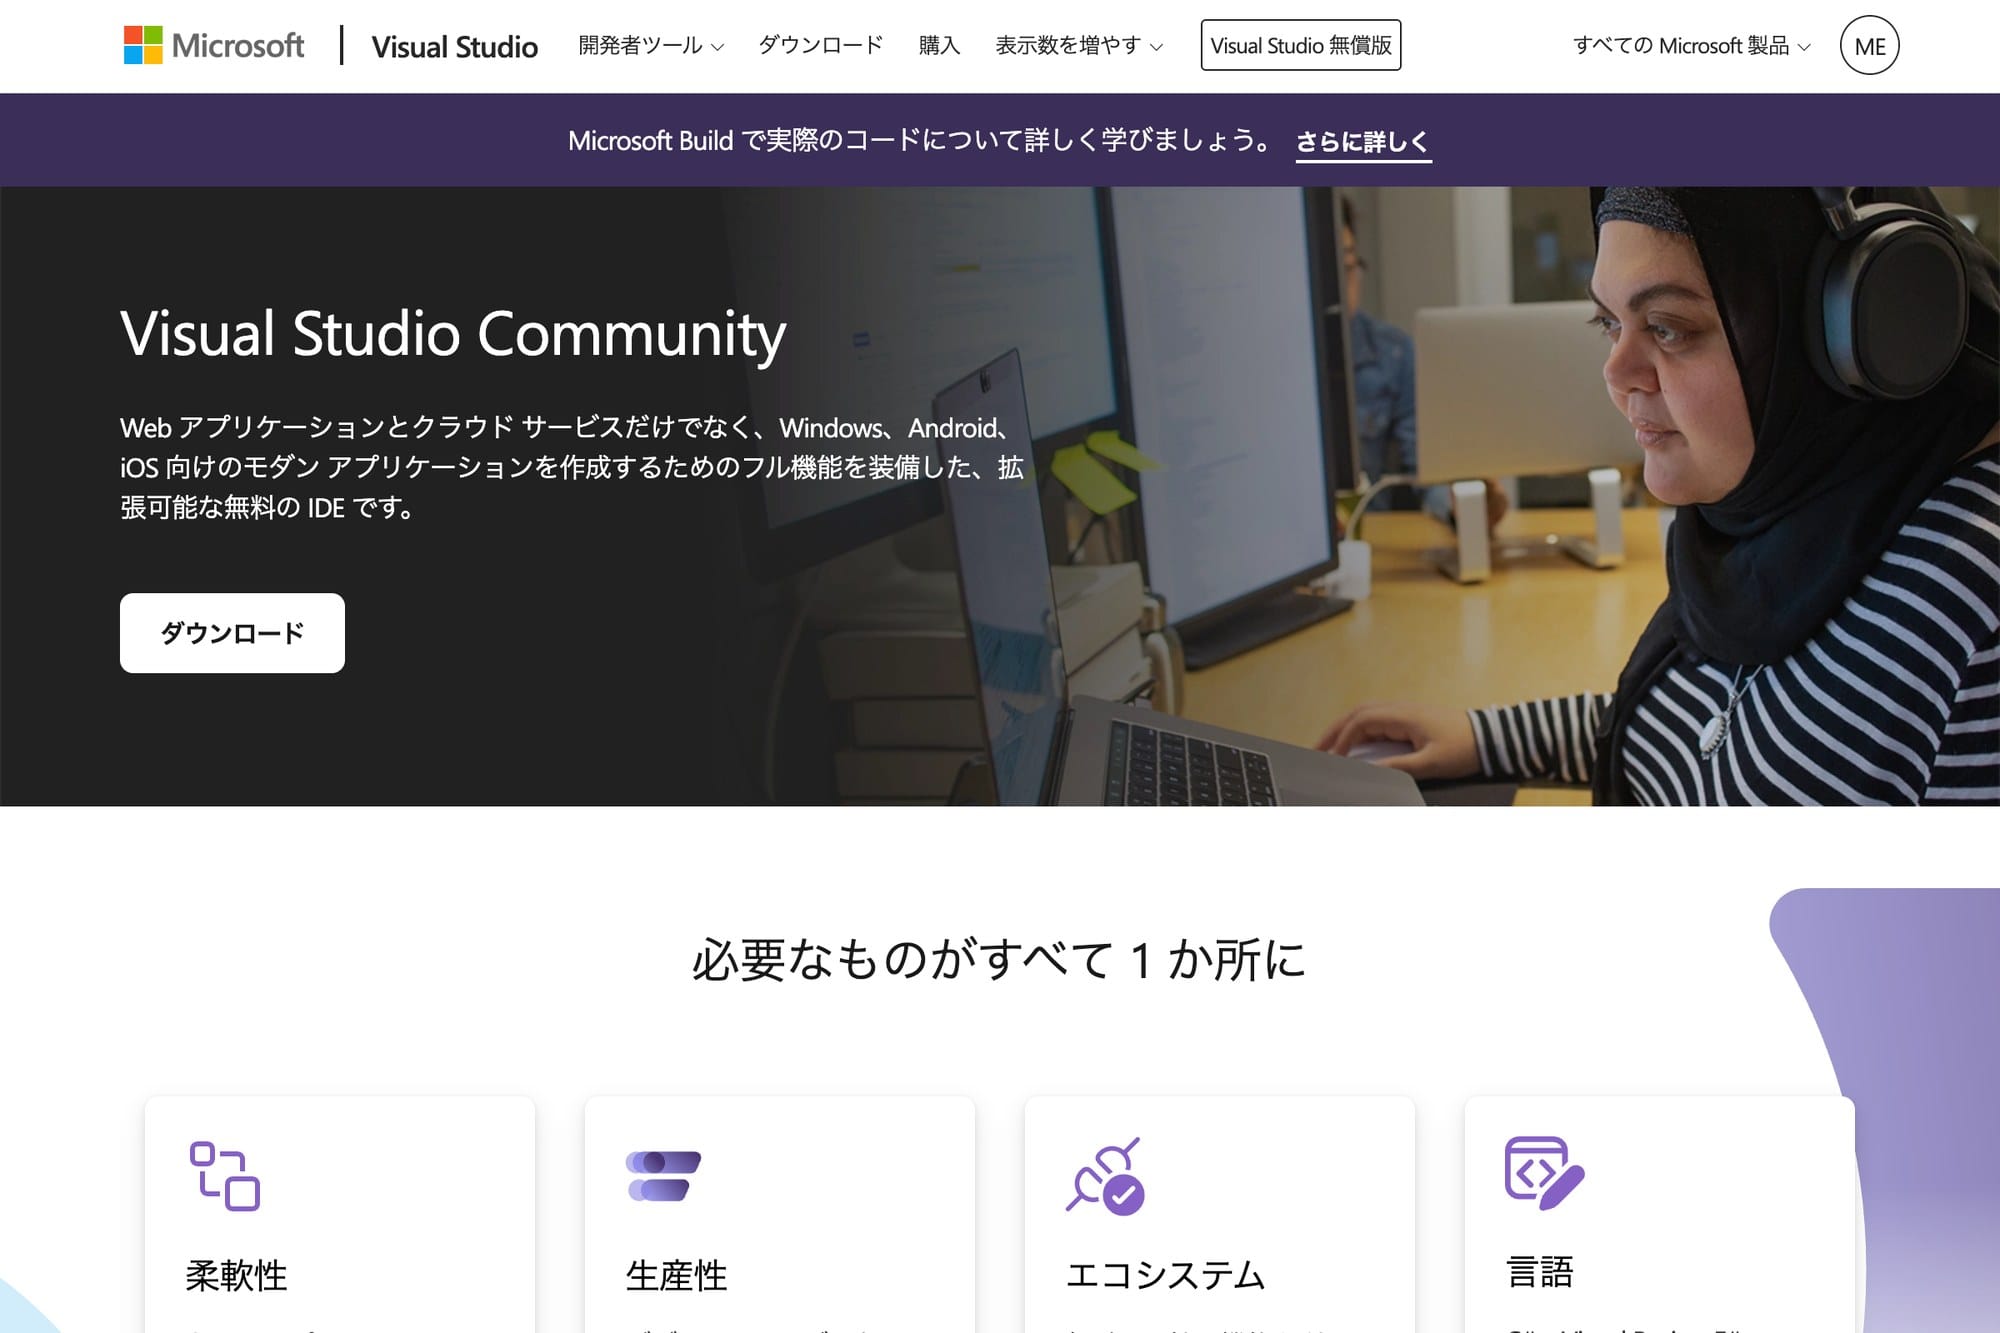Click the Visual Studio Community heading

pos(453,334)
